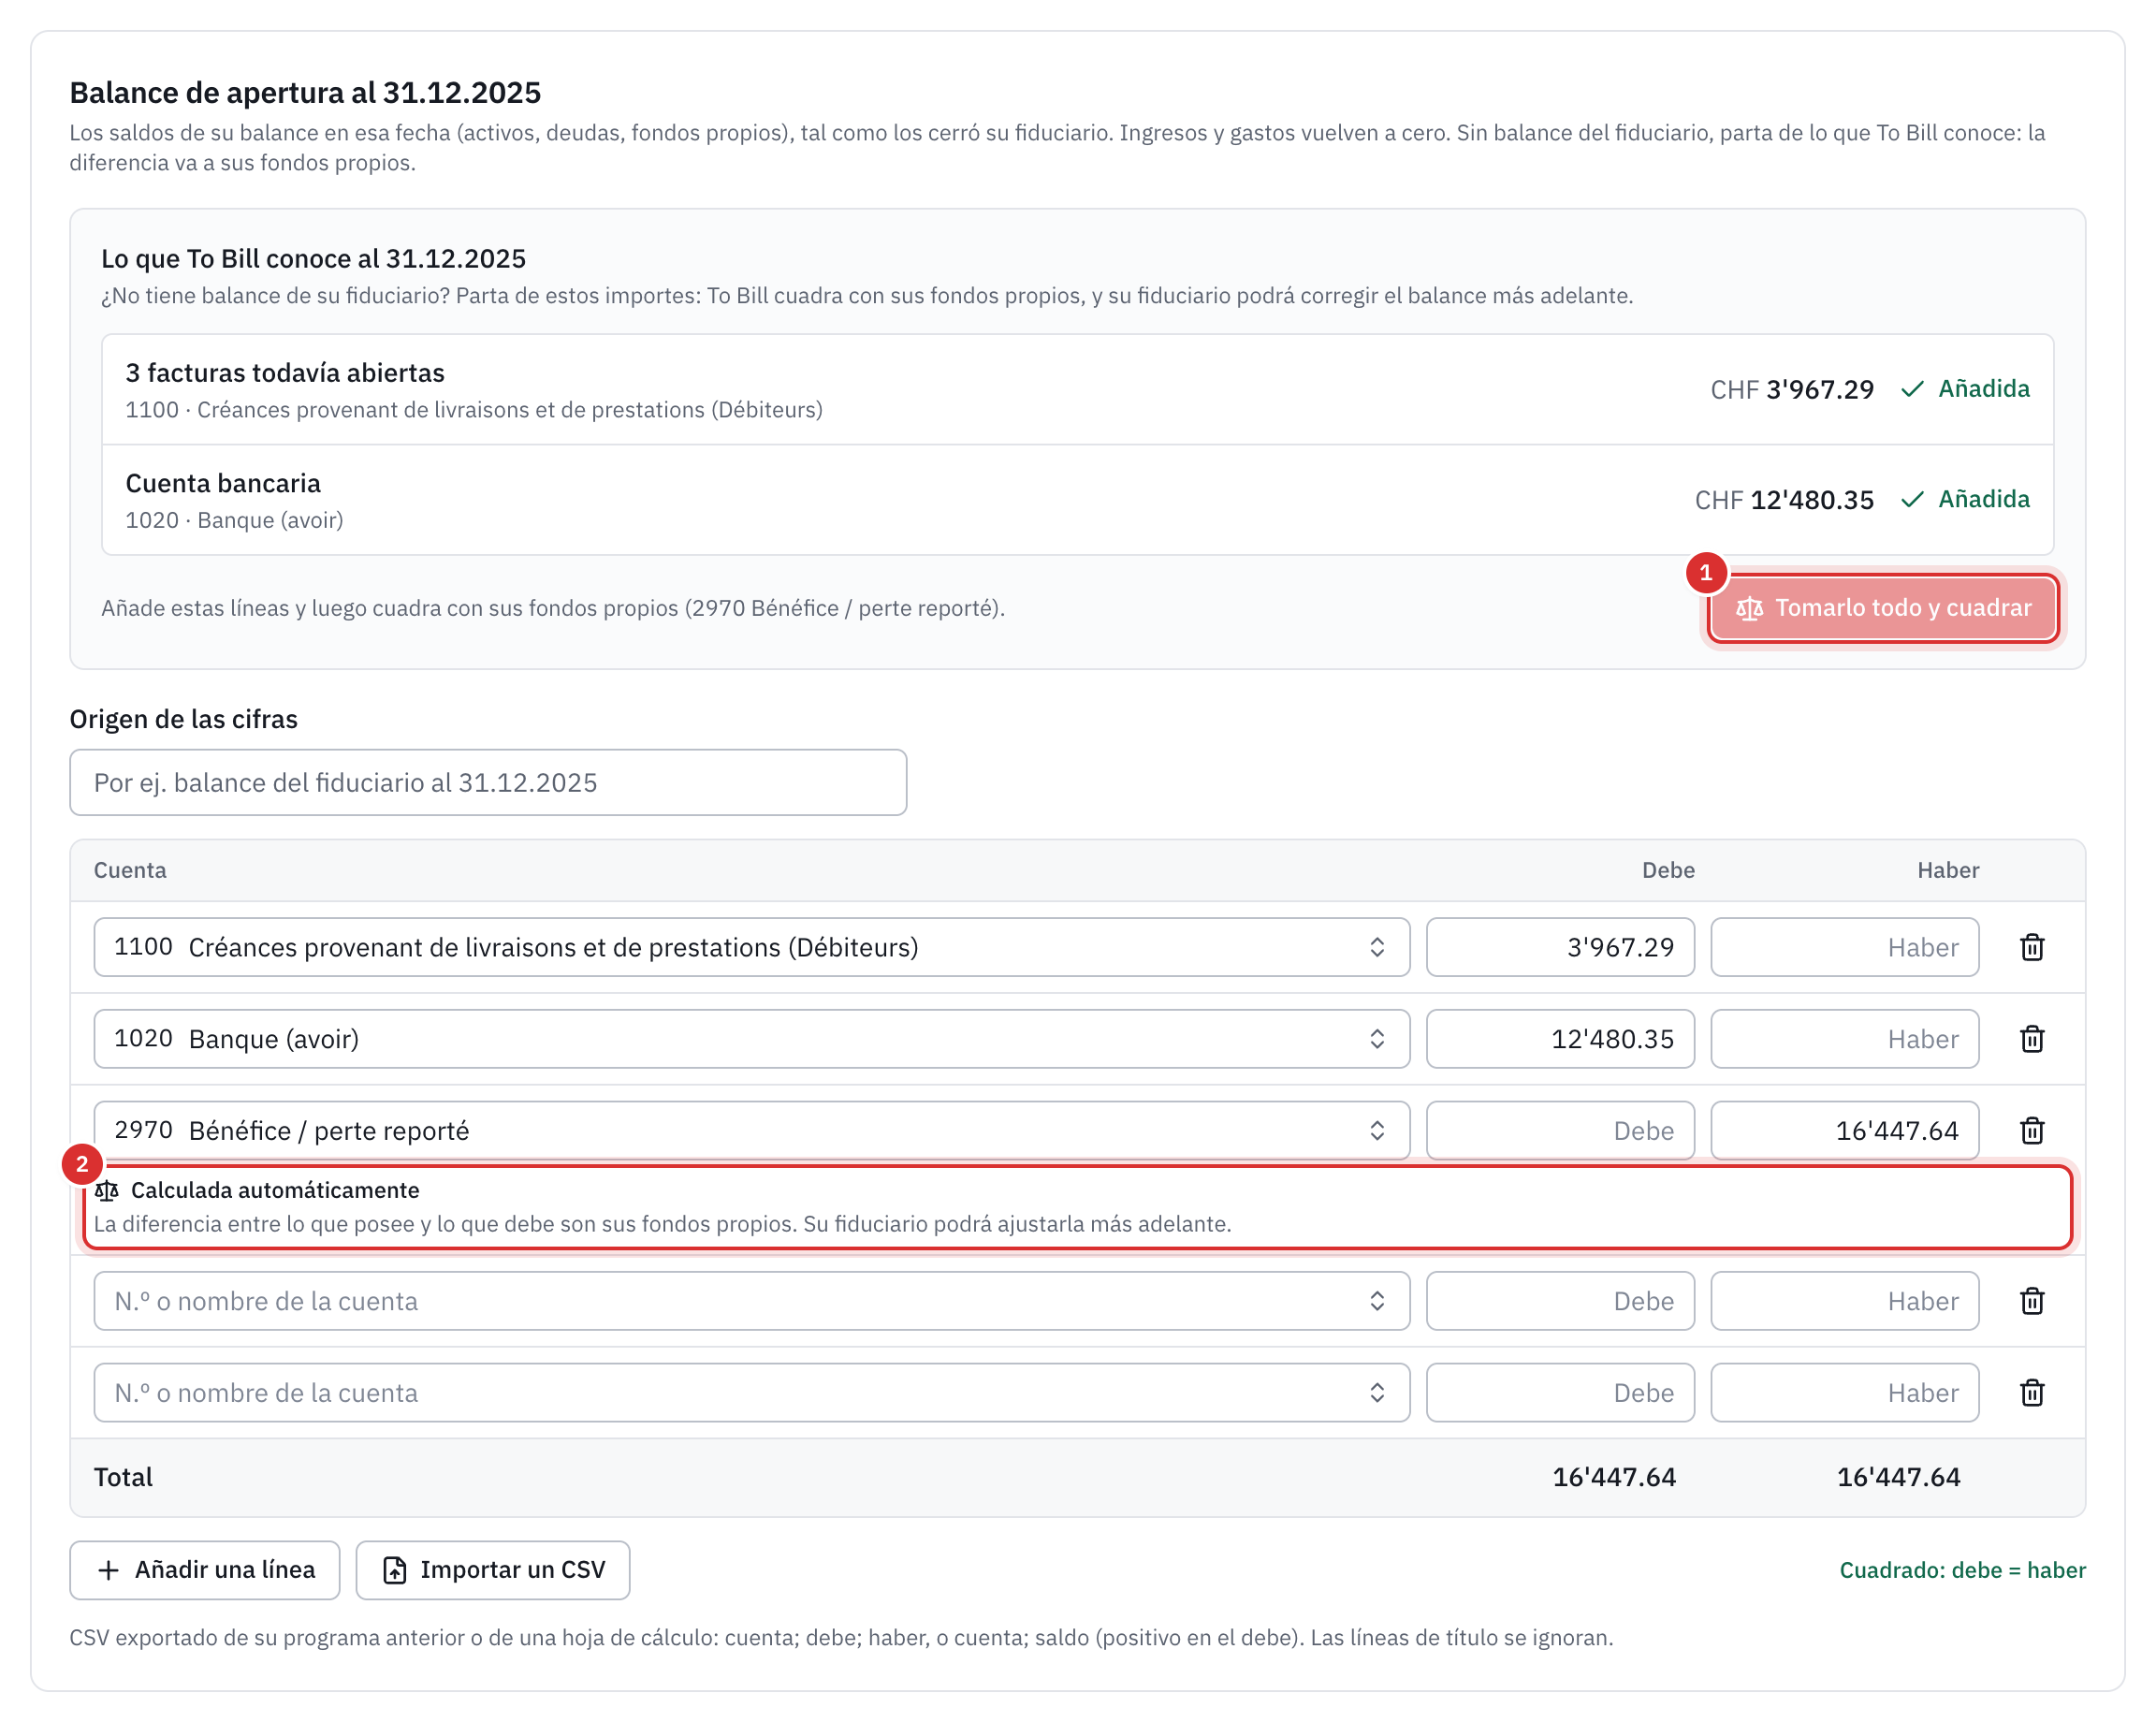Click 'Cuenta bancaria' row title
The height and width of the screenshot is (1722, 2156).
coord(223,483)
